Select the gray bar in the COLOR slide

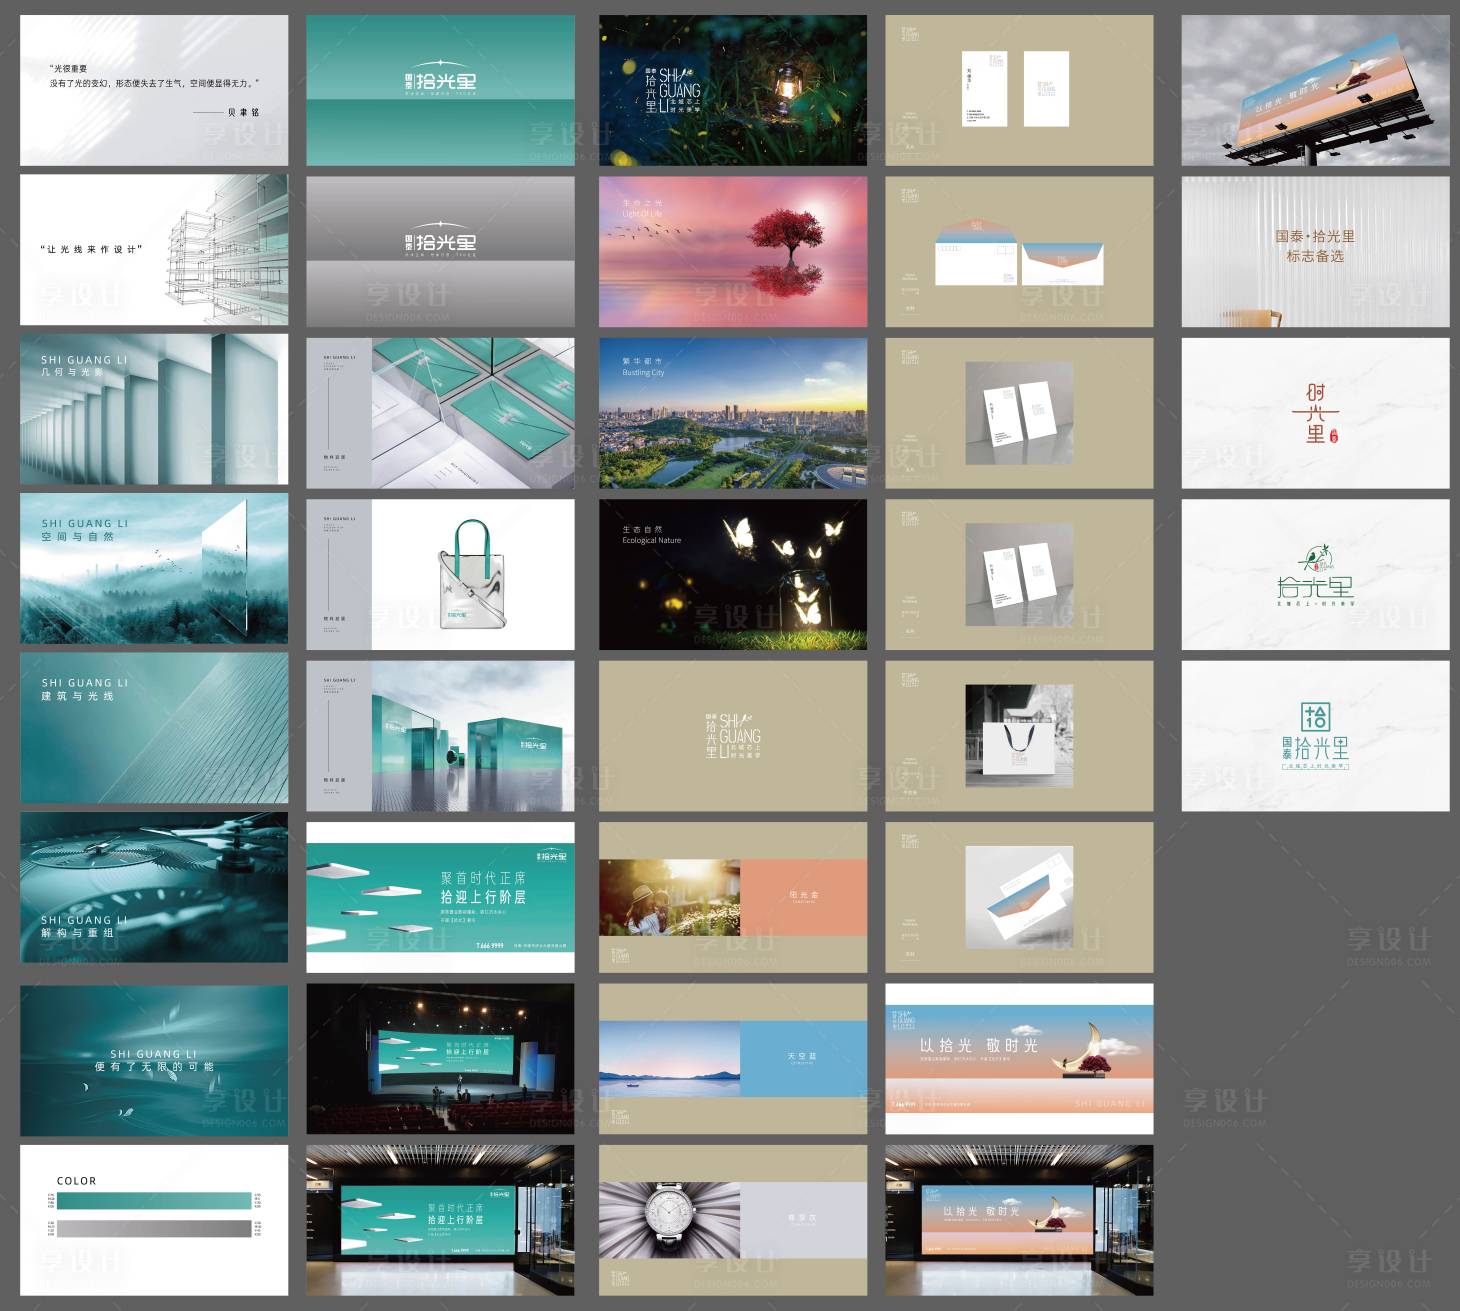tap(154, 1228)
